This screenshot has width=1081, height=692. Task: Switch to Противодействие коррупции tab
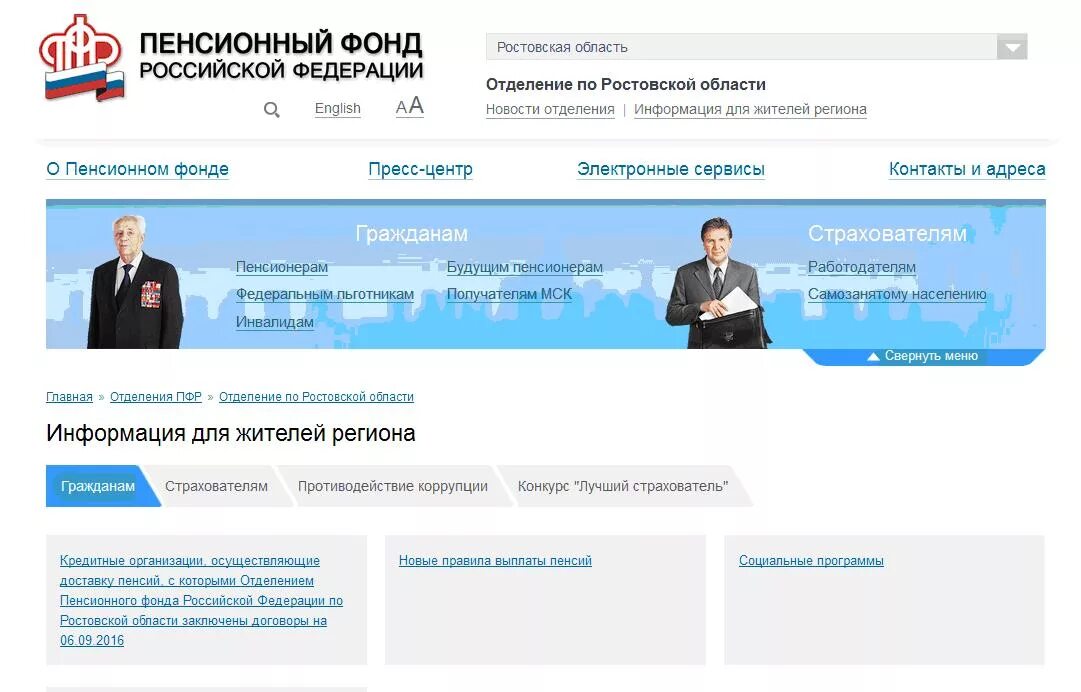click(x=393, y=487)
